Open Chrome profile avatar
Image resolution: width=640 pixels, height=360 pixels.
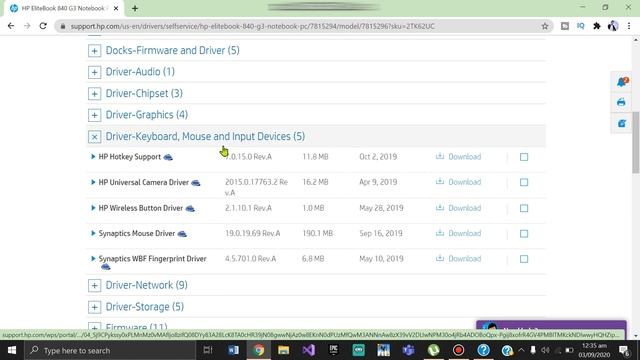point(613,26)
